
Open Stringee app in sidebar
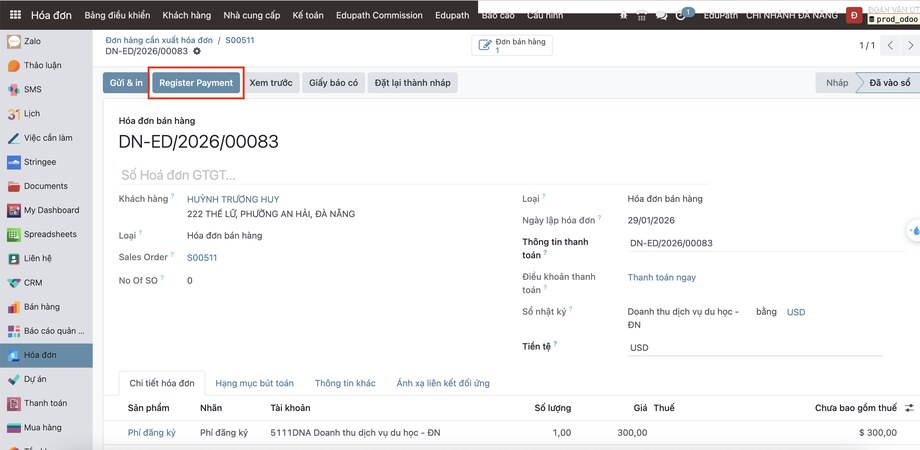click(46, 162)
